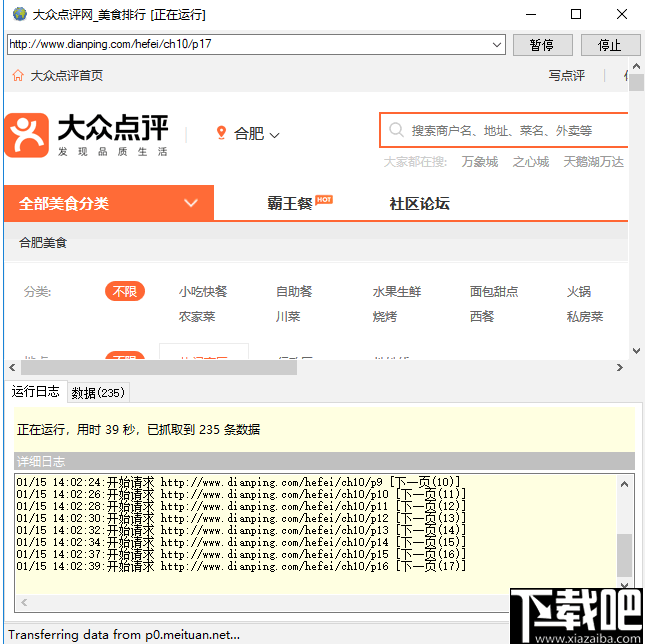Choose the 小吃快餐 category
This screenshot has height=644, width=645.
pos(203,292)
